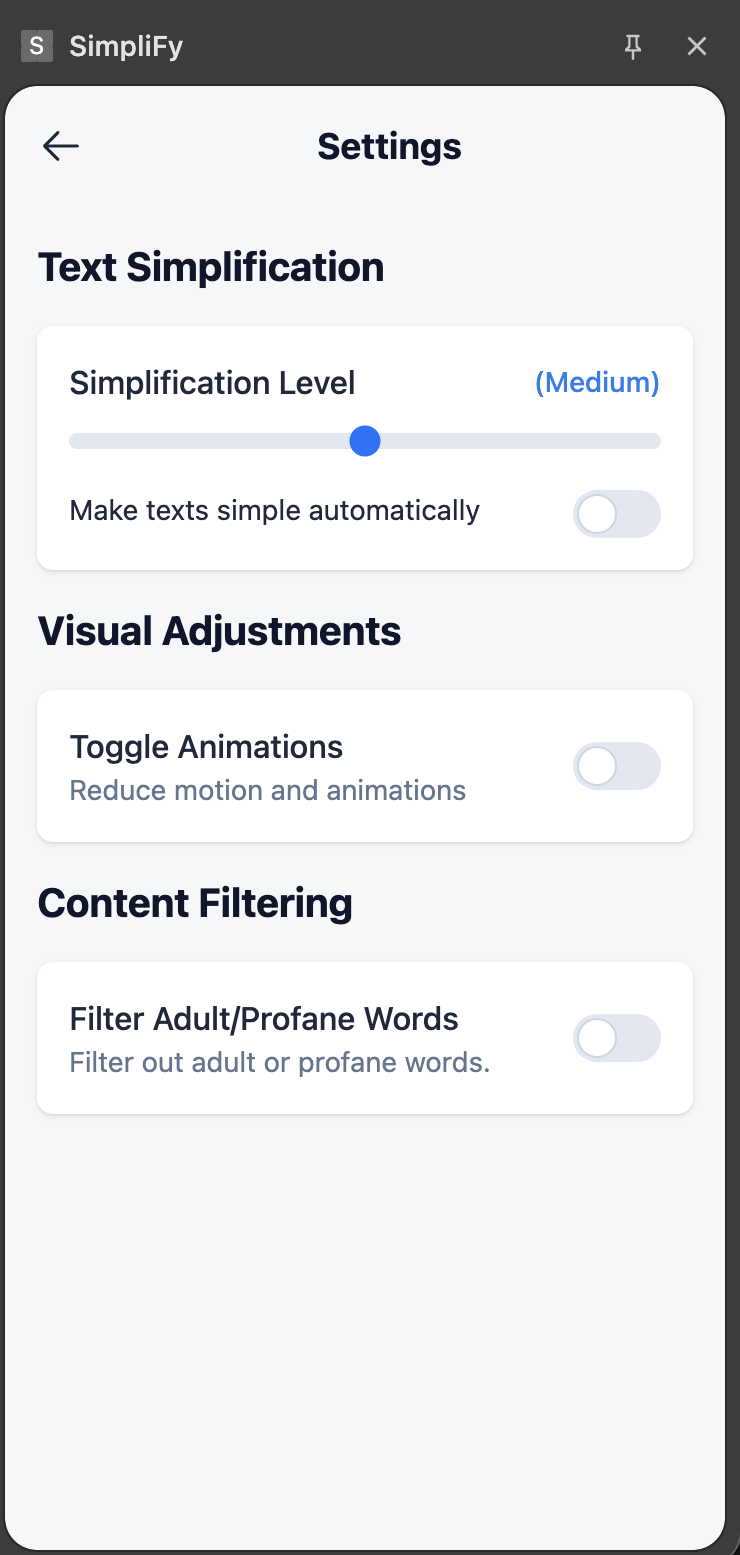Viewport: 740px width, 1555px height.
Task: Click the Simplification Level slider handle
Action: [365, 441]
